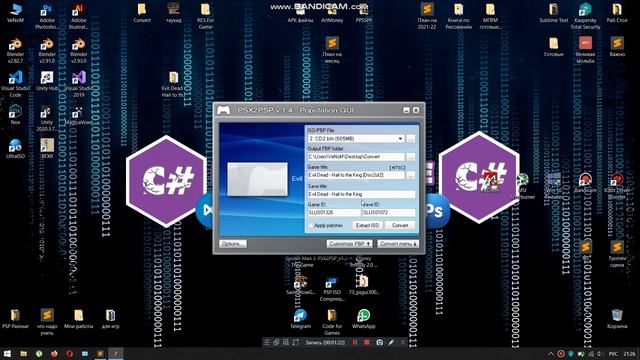Open the Convert folder on desktop
The height and width of the screenshot is (360, 640).
tap(142, 12)
